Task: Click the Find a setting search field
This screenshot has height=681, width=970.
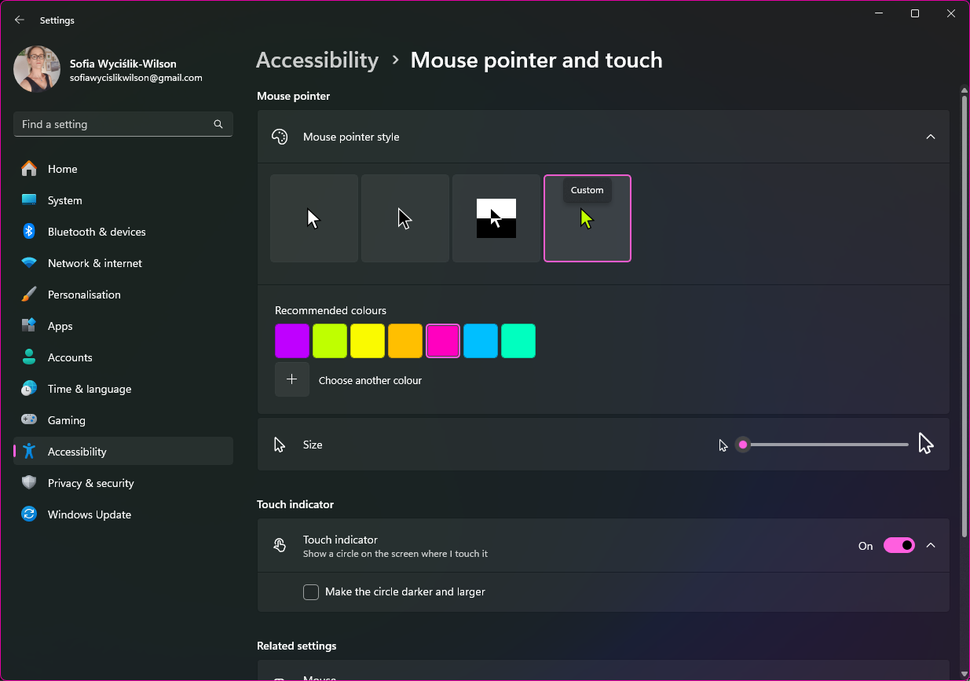Action: point(110,124)
